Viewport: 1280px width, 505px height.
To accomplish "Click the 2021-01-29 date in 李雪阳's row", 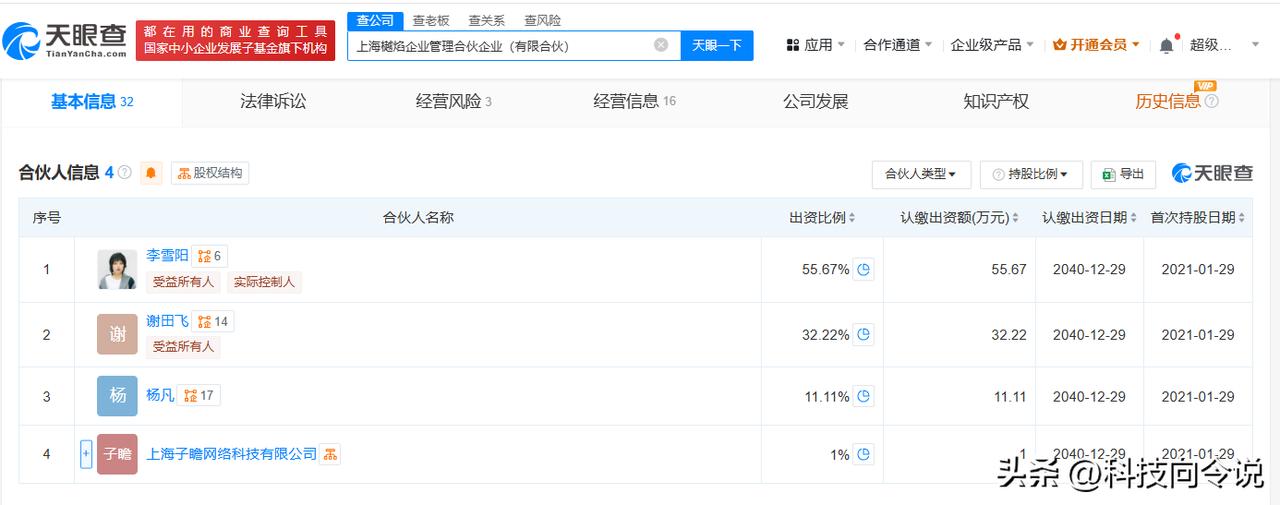I will tap(1198, 269).
